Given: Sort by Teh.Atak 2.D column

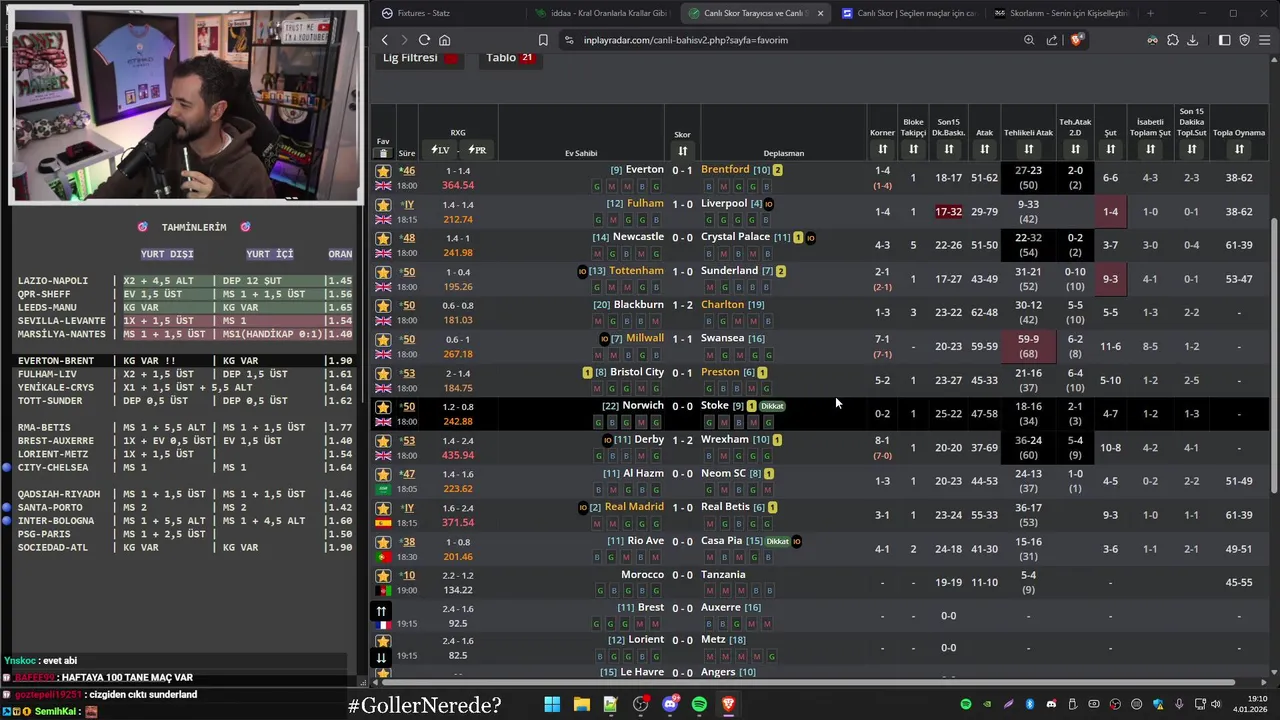Looking at the screenshot, I should 1075,149.
